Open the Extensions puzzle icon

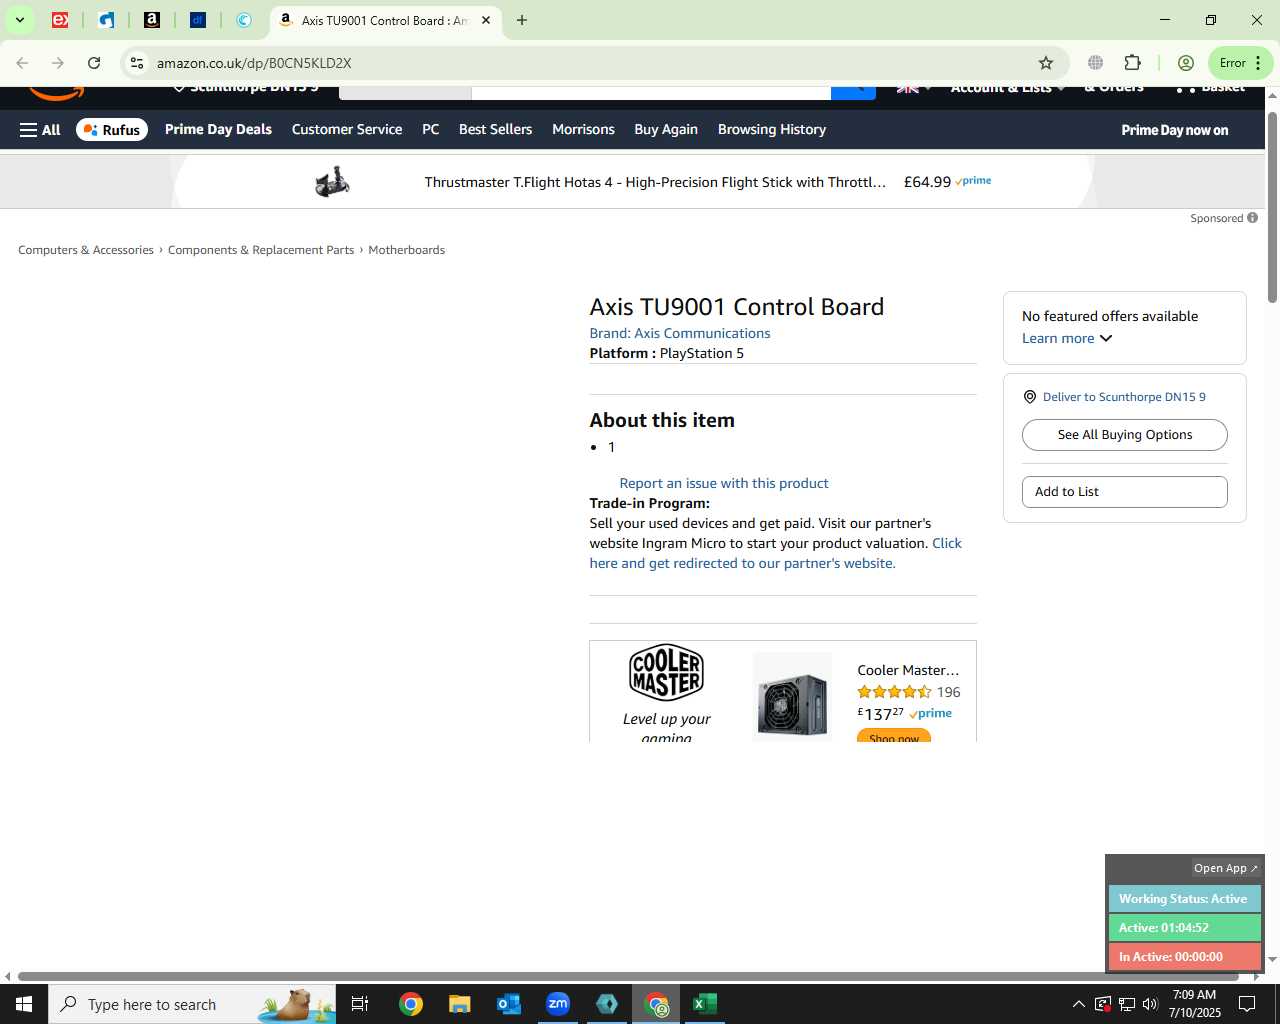click(x=1132, y=63)
